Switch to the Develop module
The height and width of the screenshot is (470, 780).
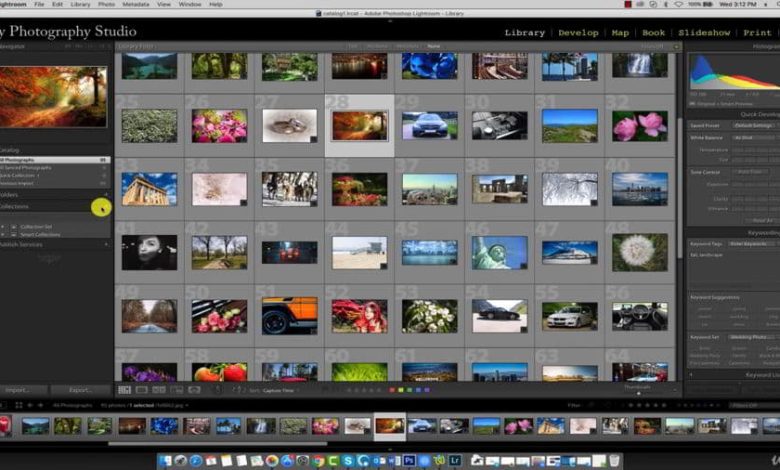(578, 33)
